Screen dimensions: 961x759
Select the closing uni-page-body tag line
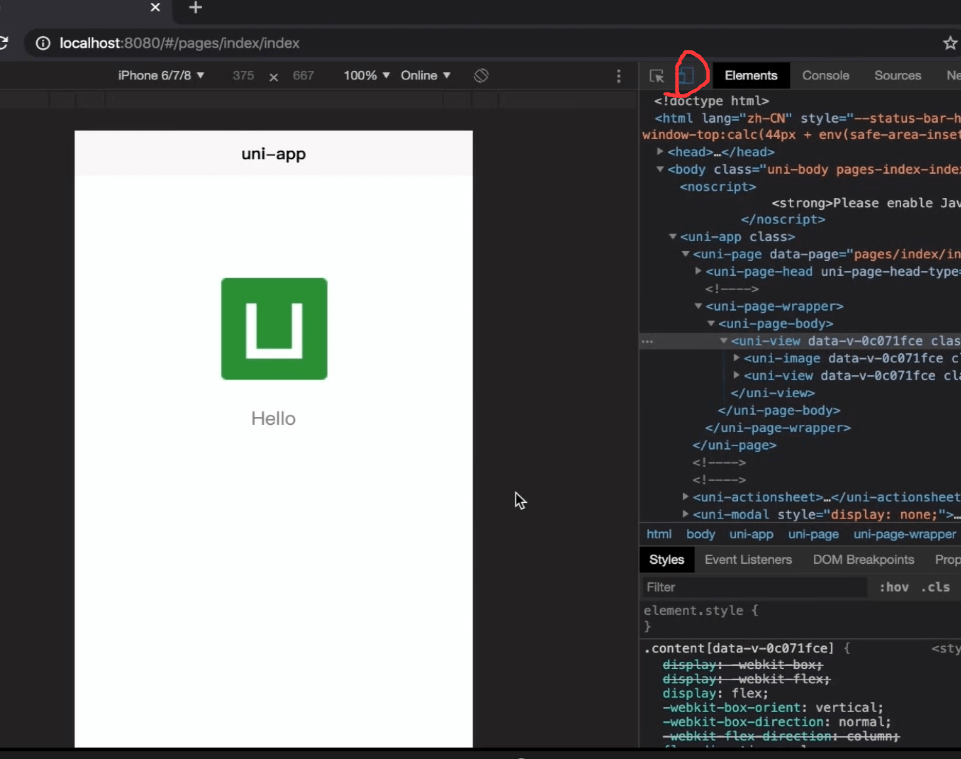779,410
